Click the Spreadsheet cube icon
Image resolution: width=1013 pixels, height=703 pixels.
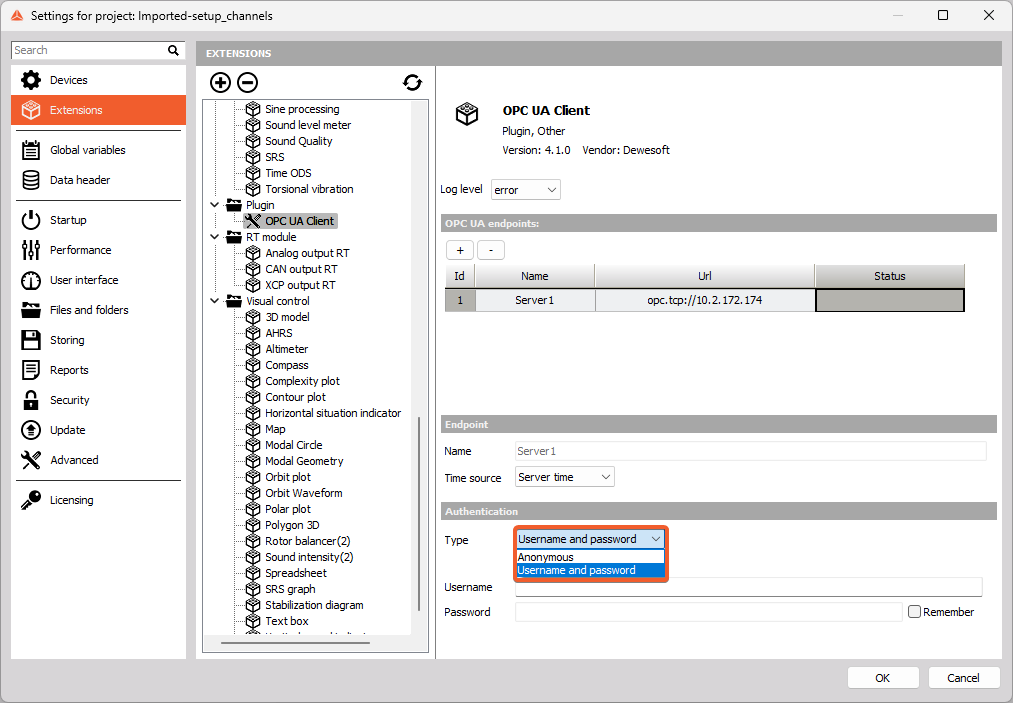coord(253,573)
